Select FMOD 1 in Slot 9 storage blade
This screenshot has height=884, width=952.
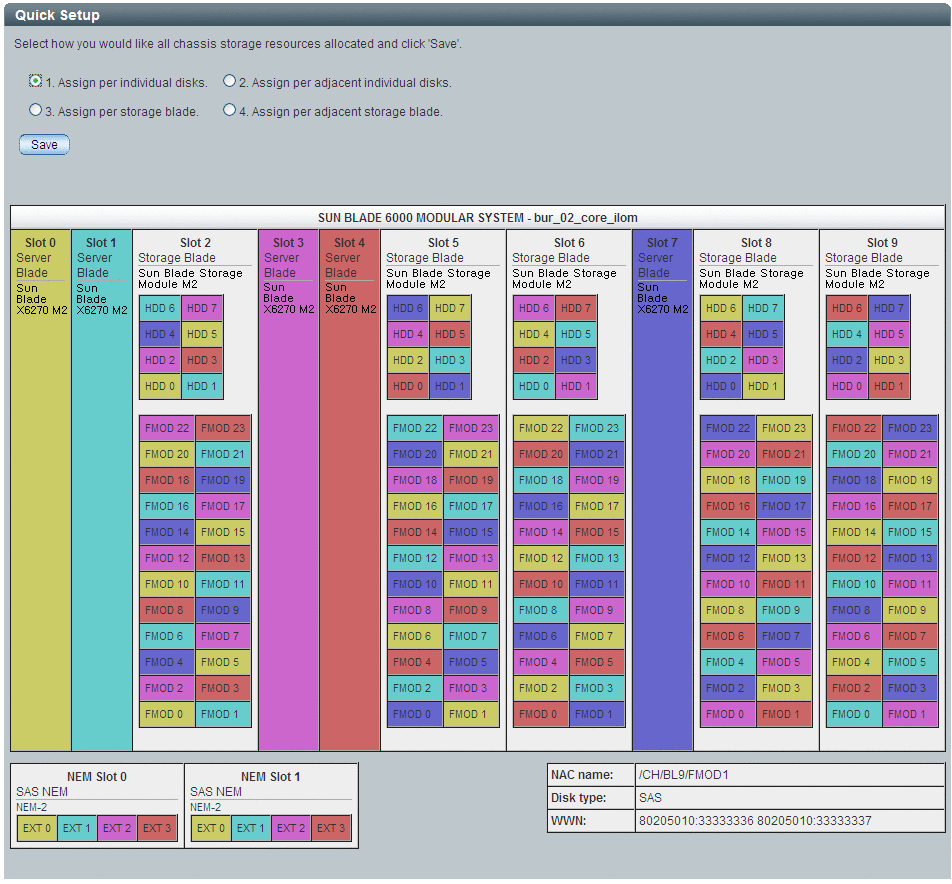click(910, 714)
